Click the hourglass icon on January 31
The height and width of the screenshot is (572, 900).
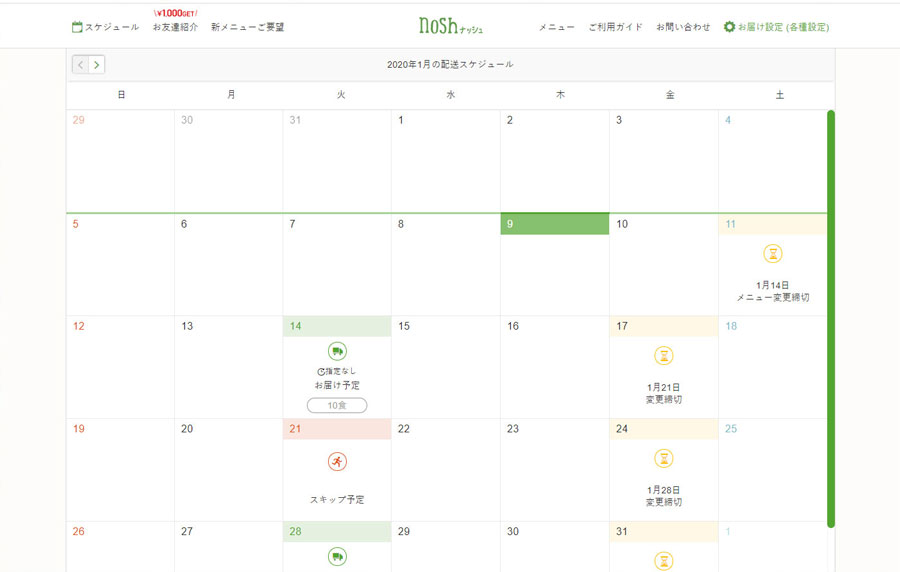(664, 561)
